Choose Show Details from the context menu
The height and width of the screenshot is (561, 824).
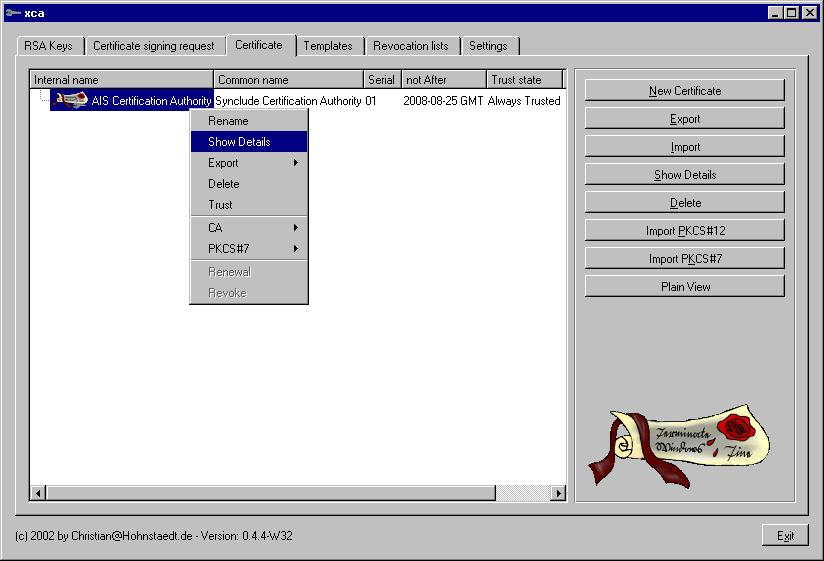click(239, 142)
